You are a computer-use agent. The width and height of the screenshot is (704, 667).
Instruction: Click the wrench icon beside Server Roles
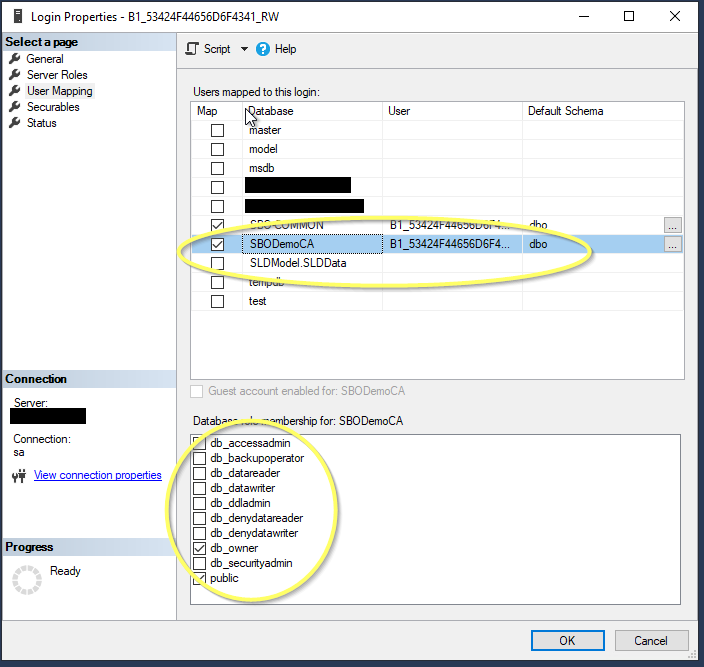point(15,75)
